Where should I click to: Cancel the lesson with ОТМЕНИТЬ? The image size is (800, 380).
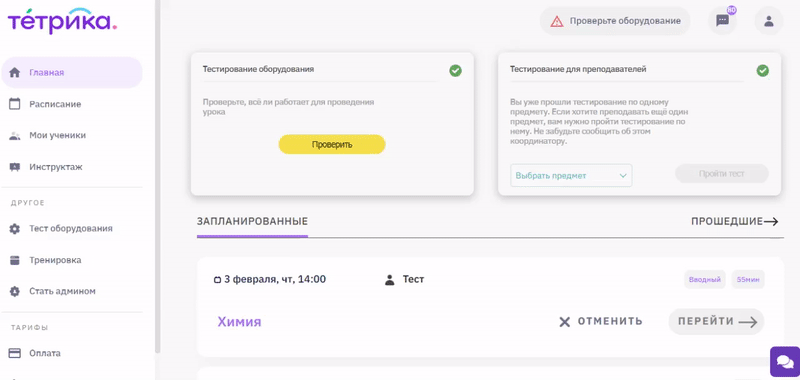(601, 322)
